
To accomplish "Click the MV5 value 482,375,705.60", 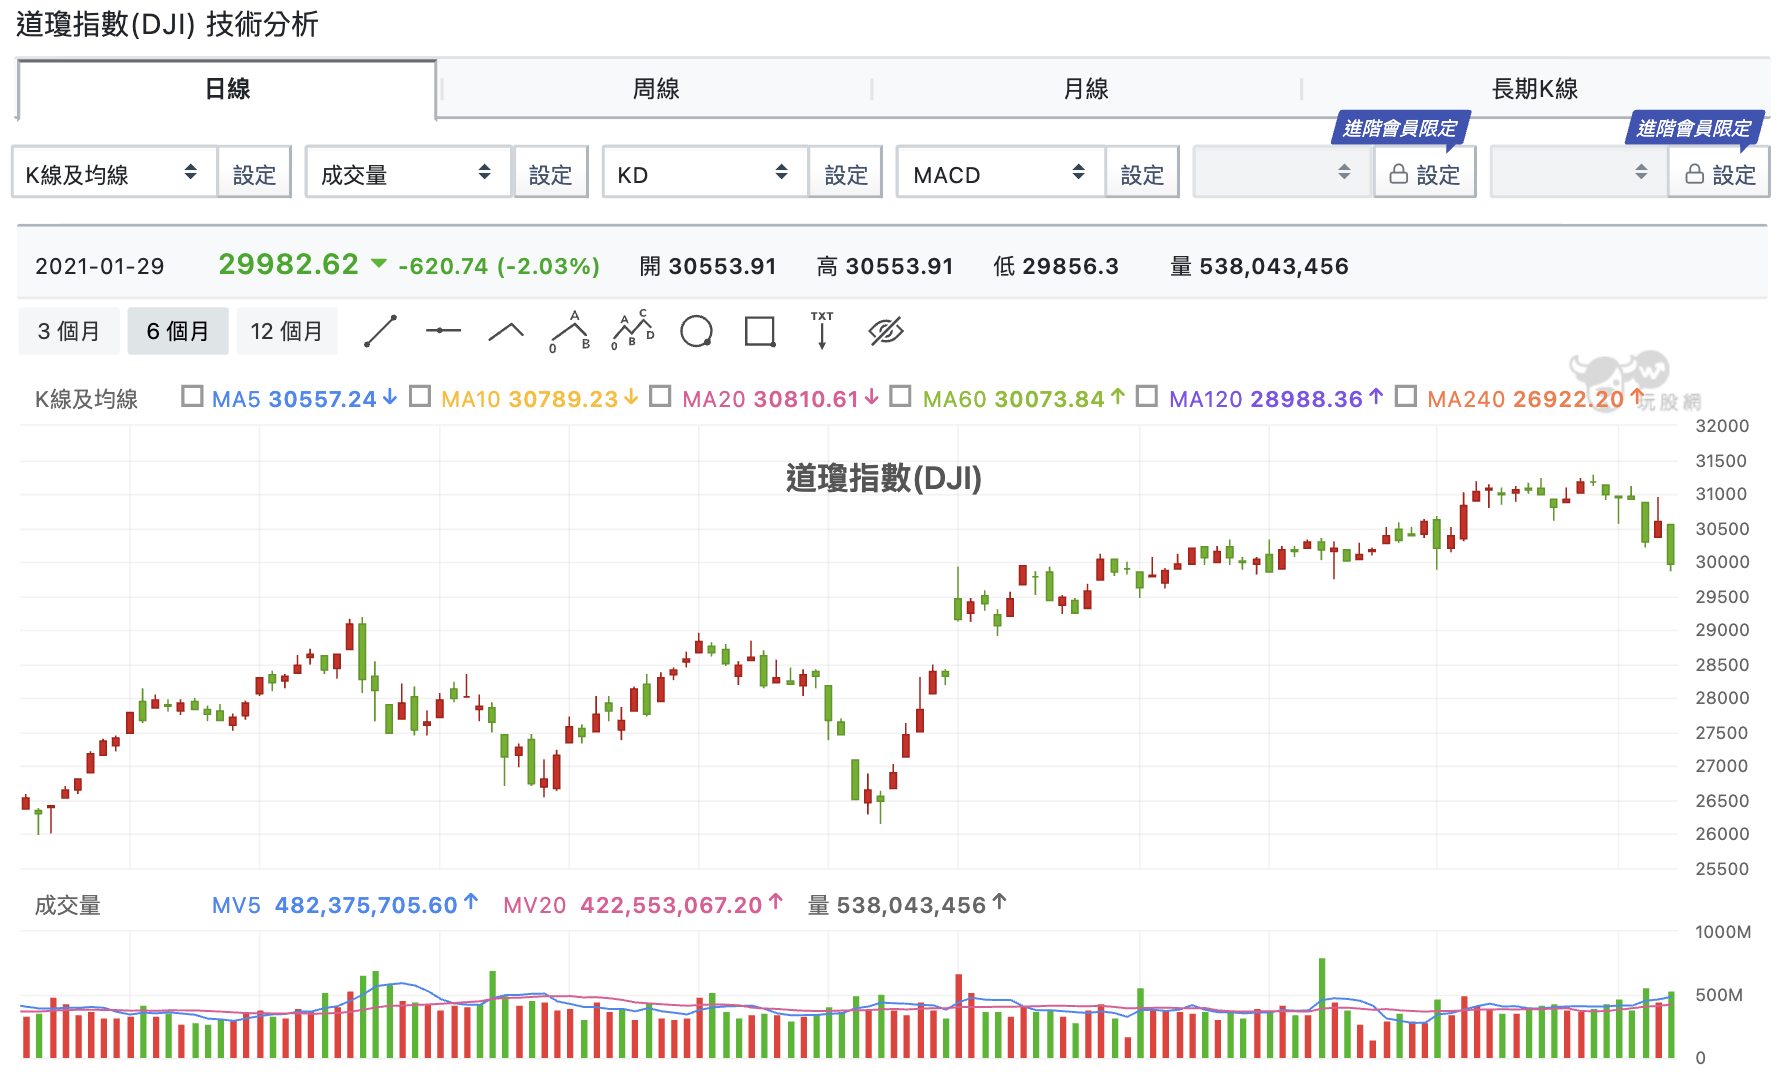I will pyautogui.click(x=366, y=905).
